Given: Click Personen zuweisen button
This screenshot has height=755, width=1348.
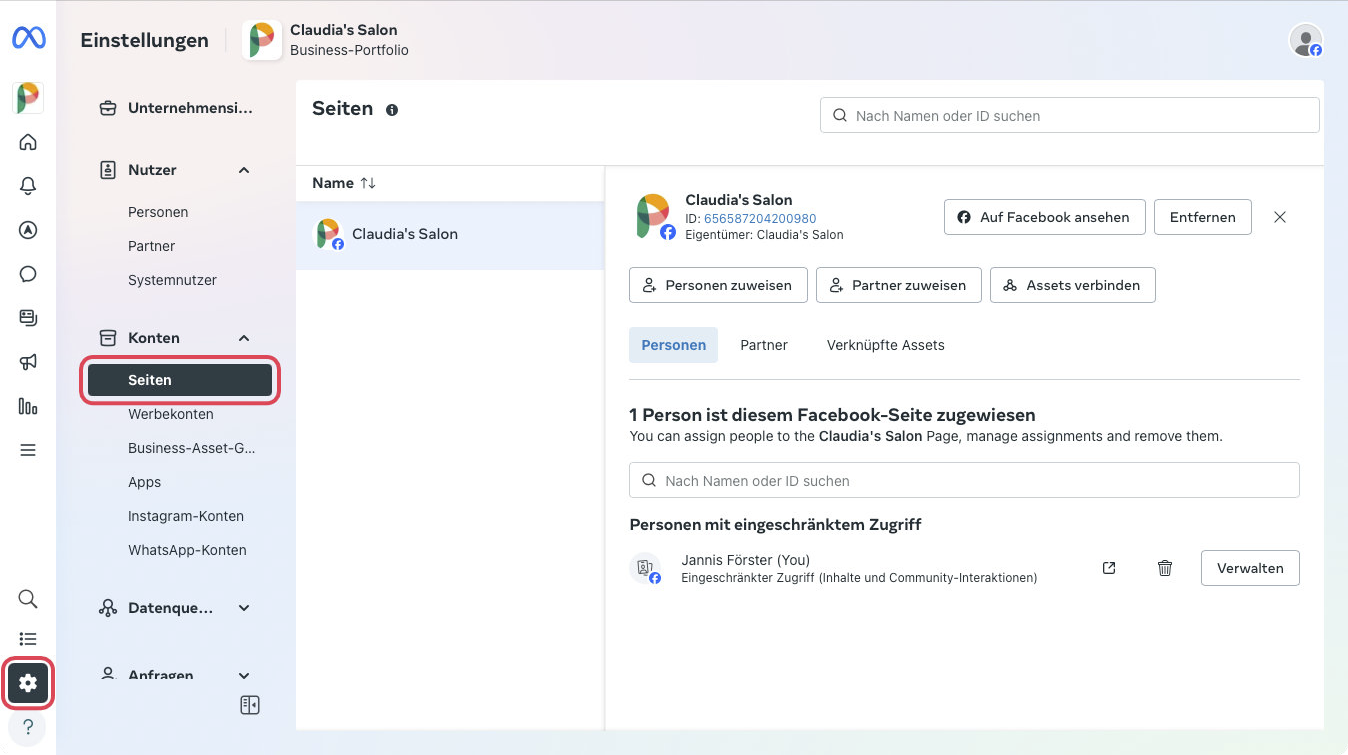Looking at the screenshot, I should (719, 285).
